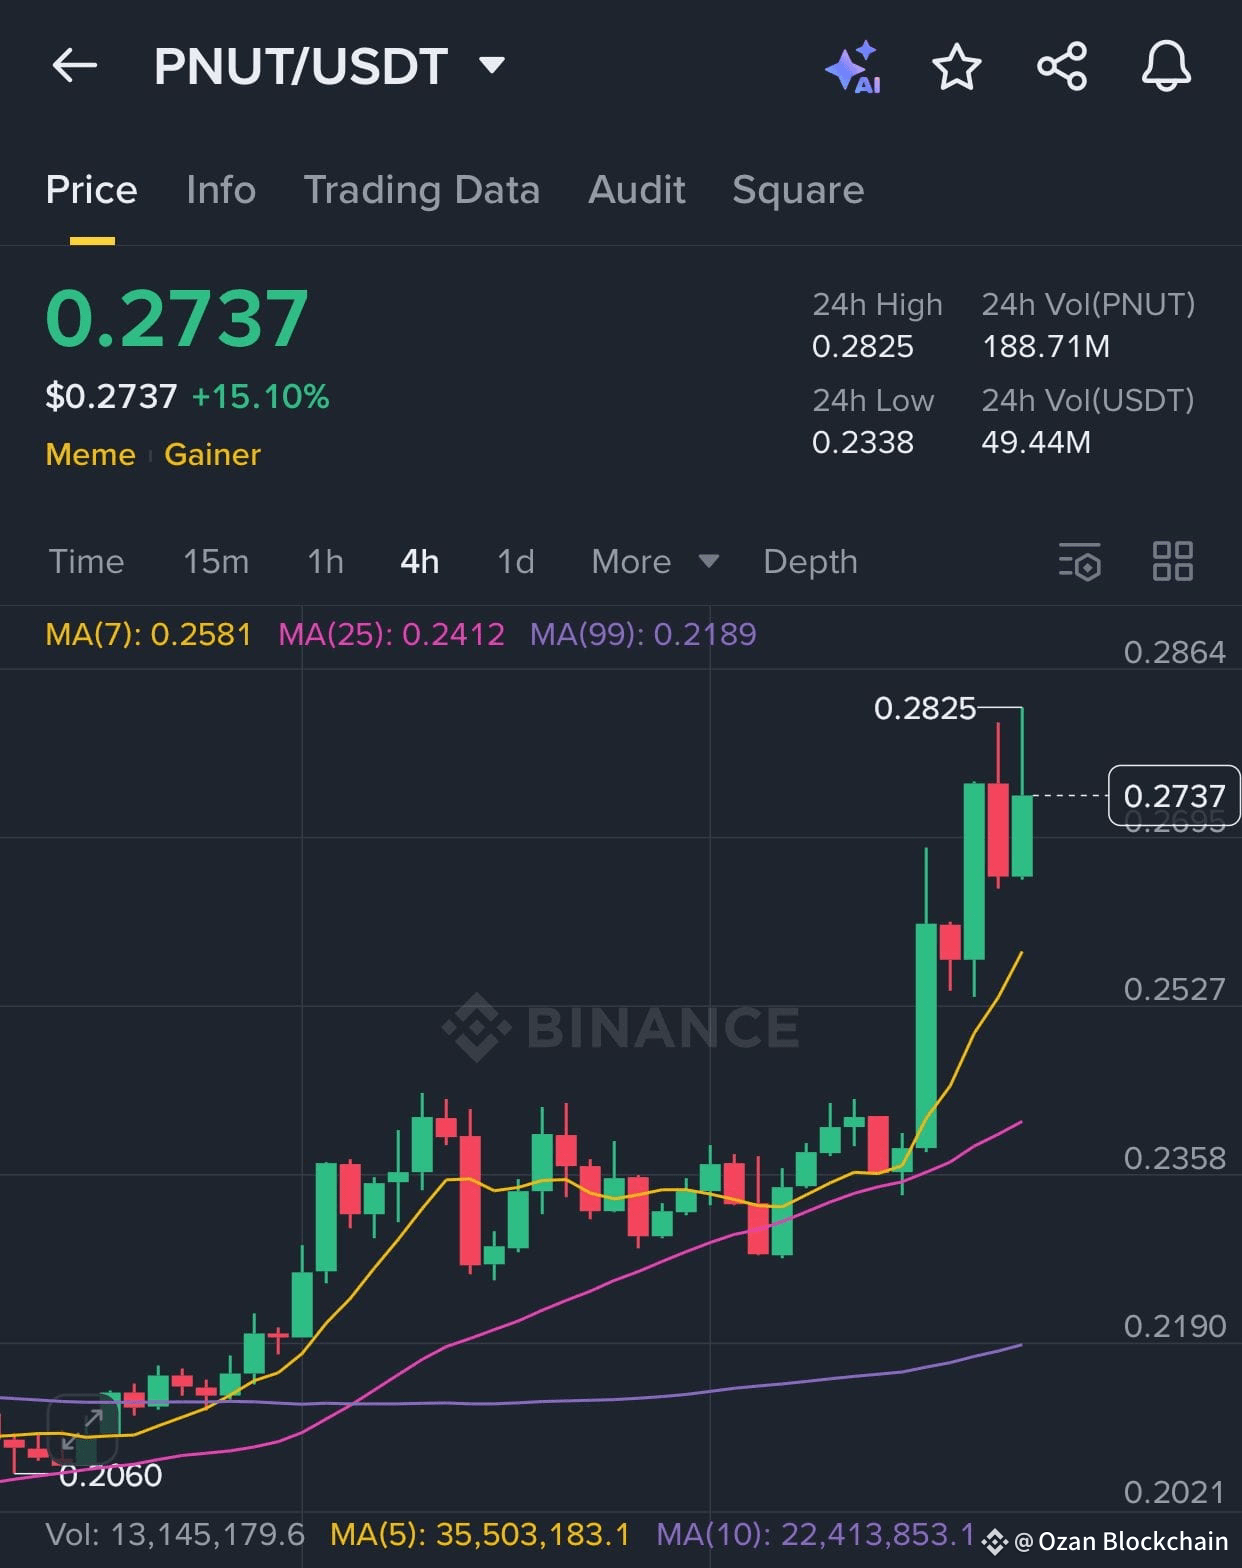Tap the large 0.2737 price
Image resolution: width=1242 pixels, height=1568 pixels.
pyautogui.click(x=177, y=319)
